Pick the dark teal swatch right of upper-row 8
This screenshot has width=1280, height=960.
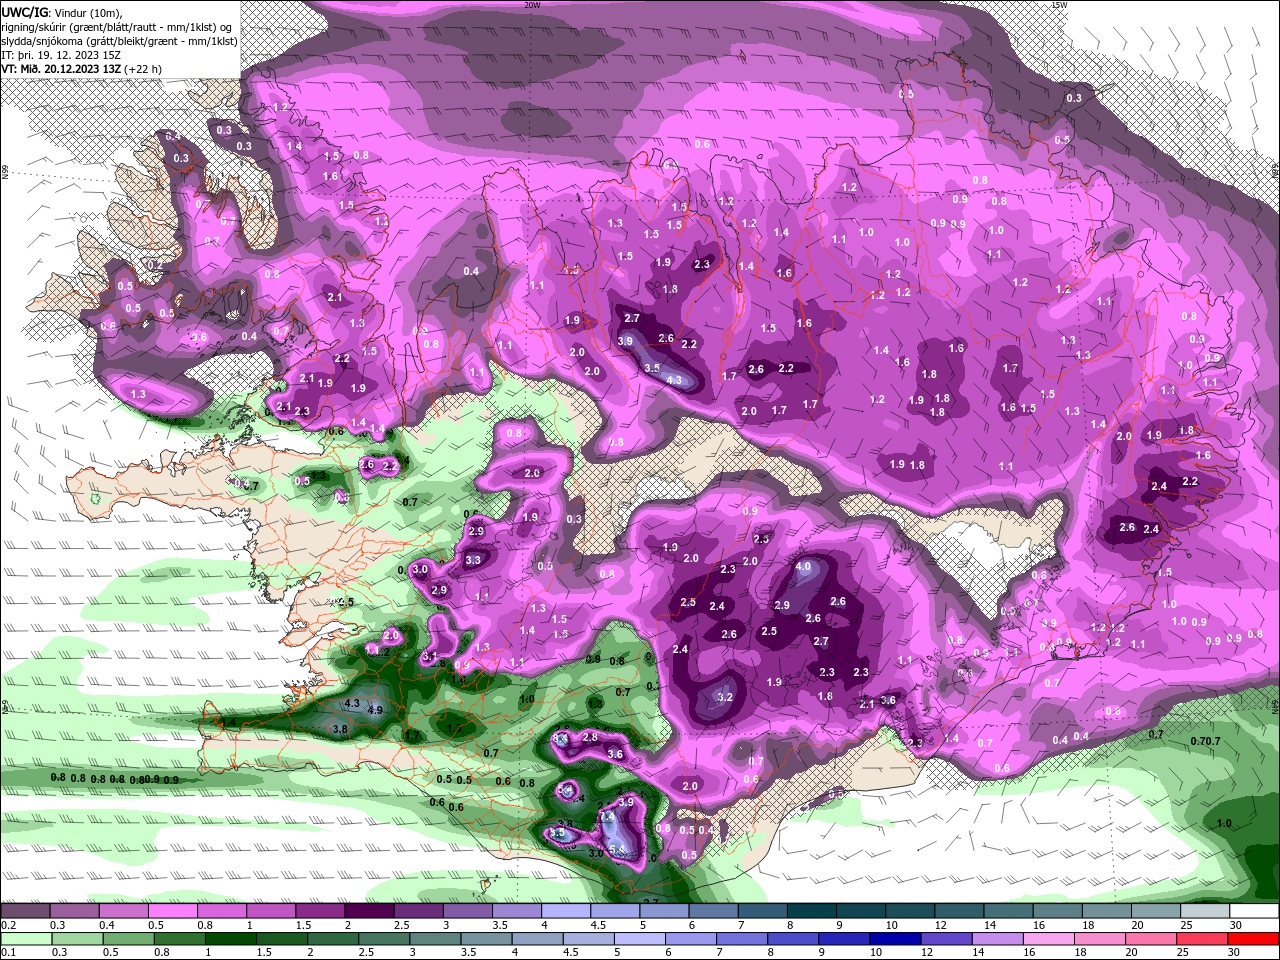pos(811,911)
